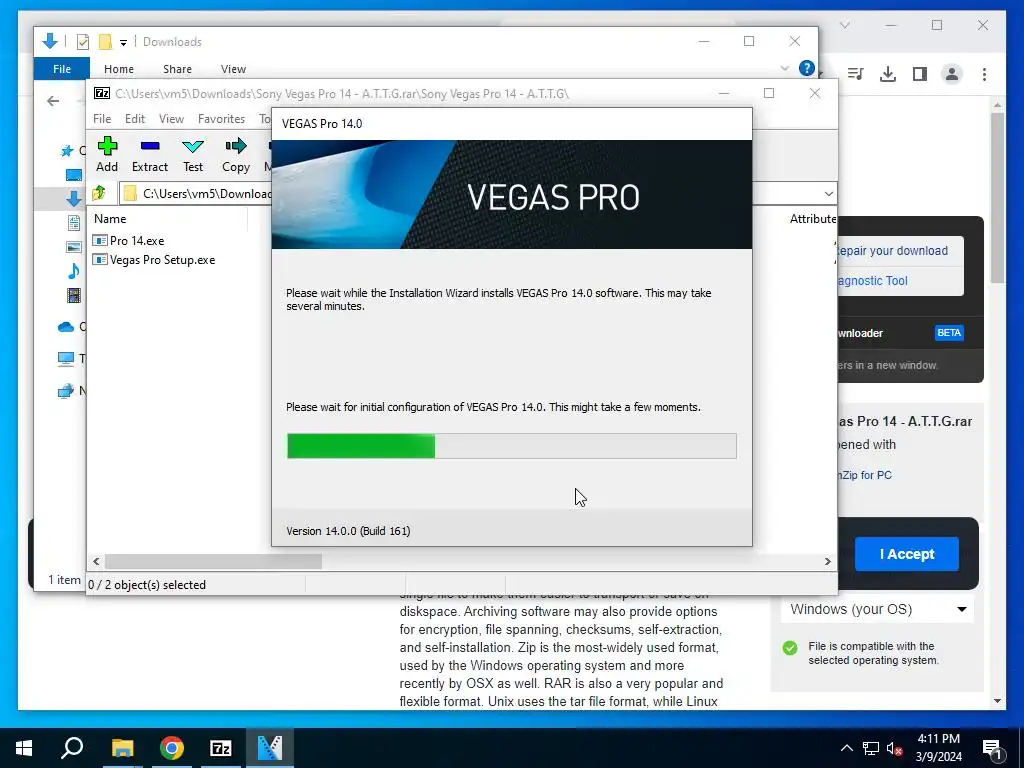
Task: Open the Favorites menu in 7-Zip
Action: pyautogui.click(x=221, y=119)
